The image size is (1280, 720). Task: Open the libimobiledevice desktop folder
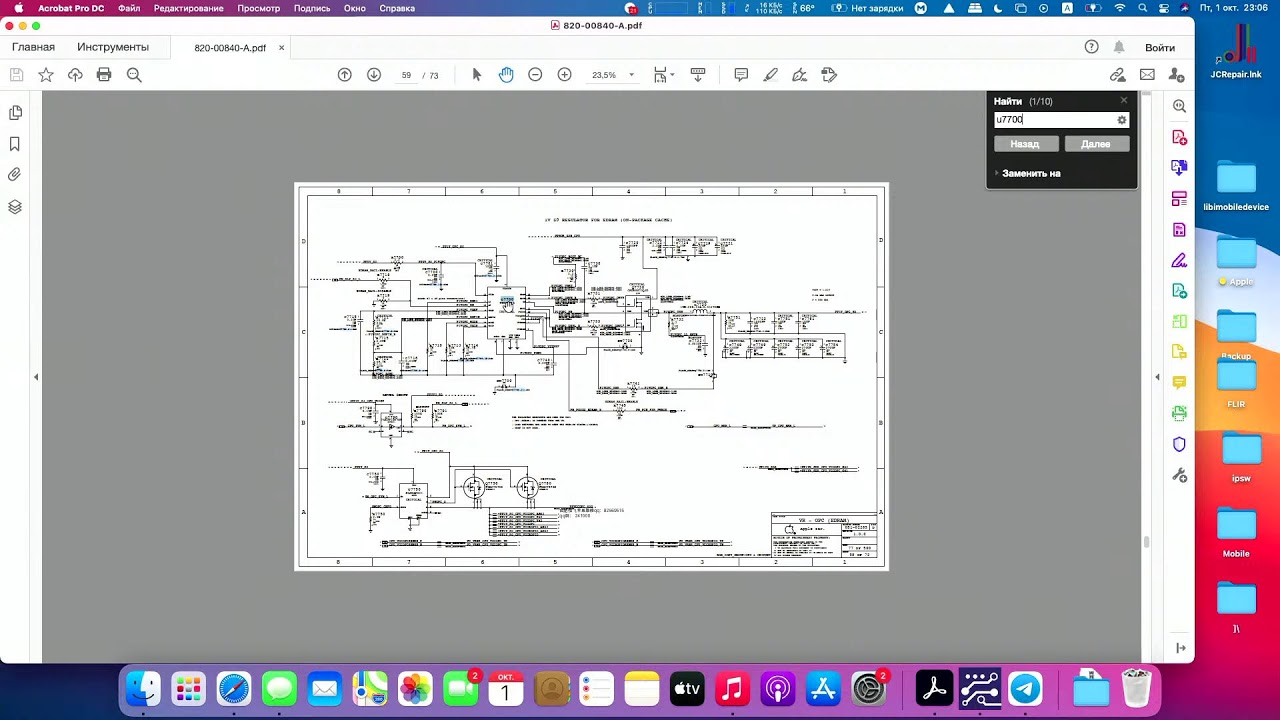click(x=1236, y=187)
